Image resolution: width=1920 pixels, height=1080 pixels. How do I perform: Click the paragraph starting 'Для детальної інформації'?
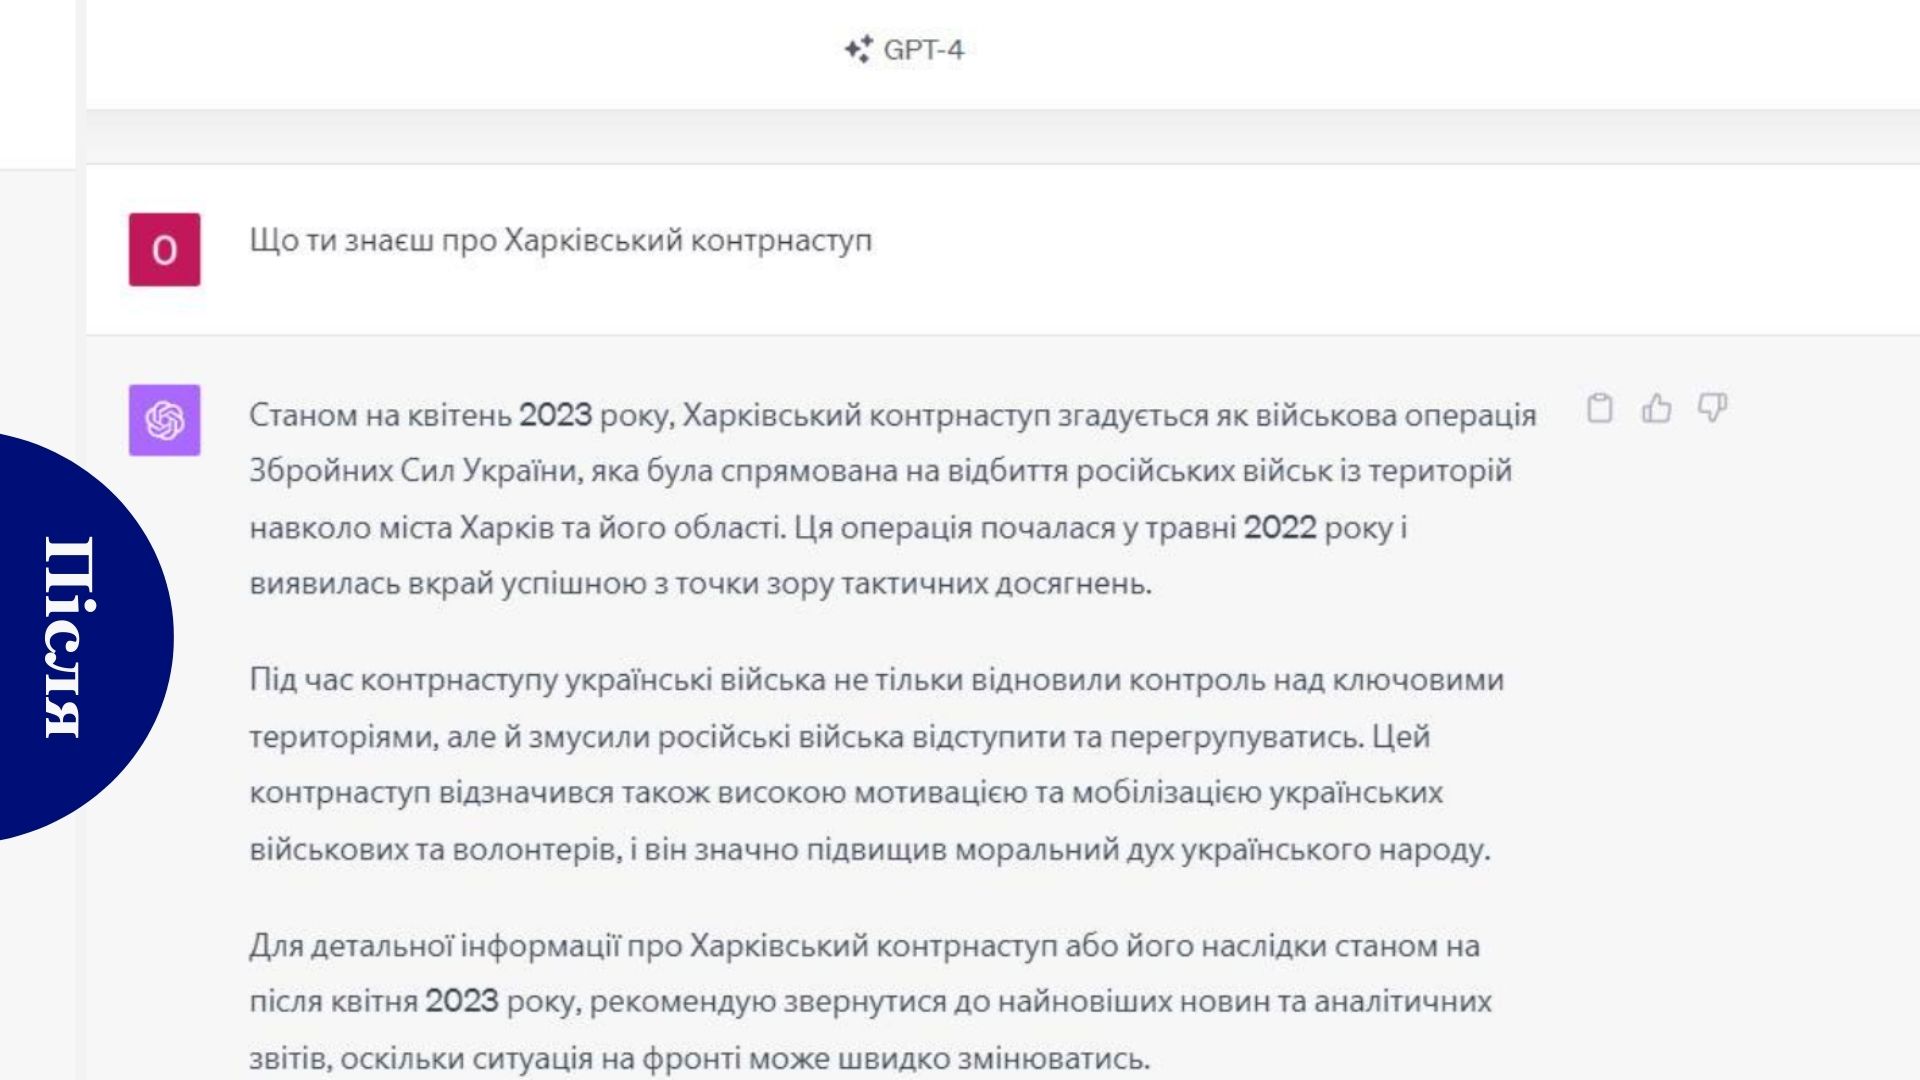click(x=870, y=1002)
